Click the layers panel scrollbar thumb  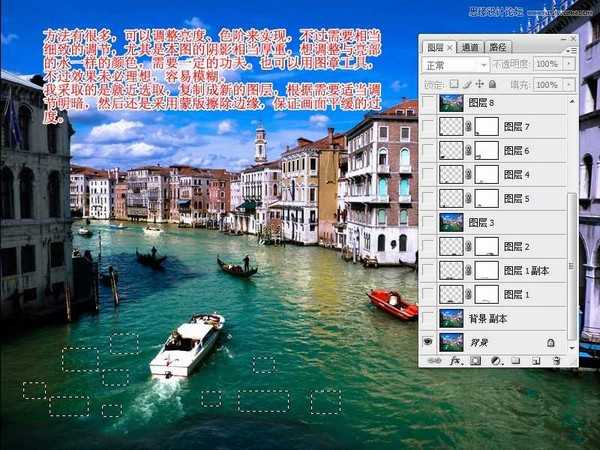tap(572, 266)
